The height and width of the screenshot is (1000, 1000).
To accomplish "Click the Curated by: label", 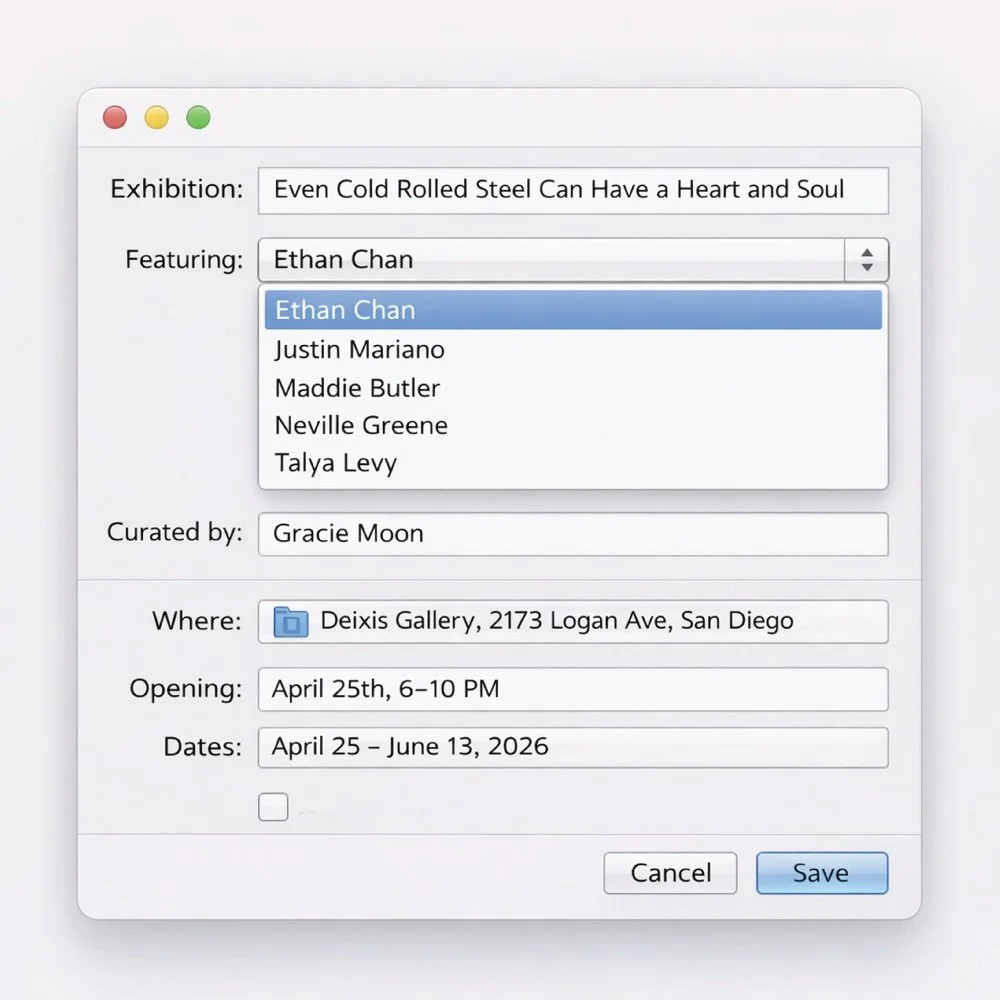I will [x=175, y=533].
